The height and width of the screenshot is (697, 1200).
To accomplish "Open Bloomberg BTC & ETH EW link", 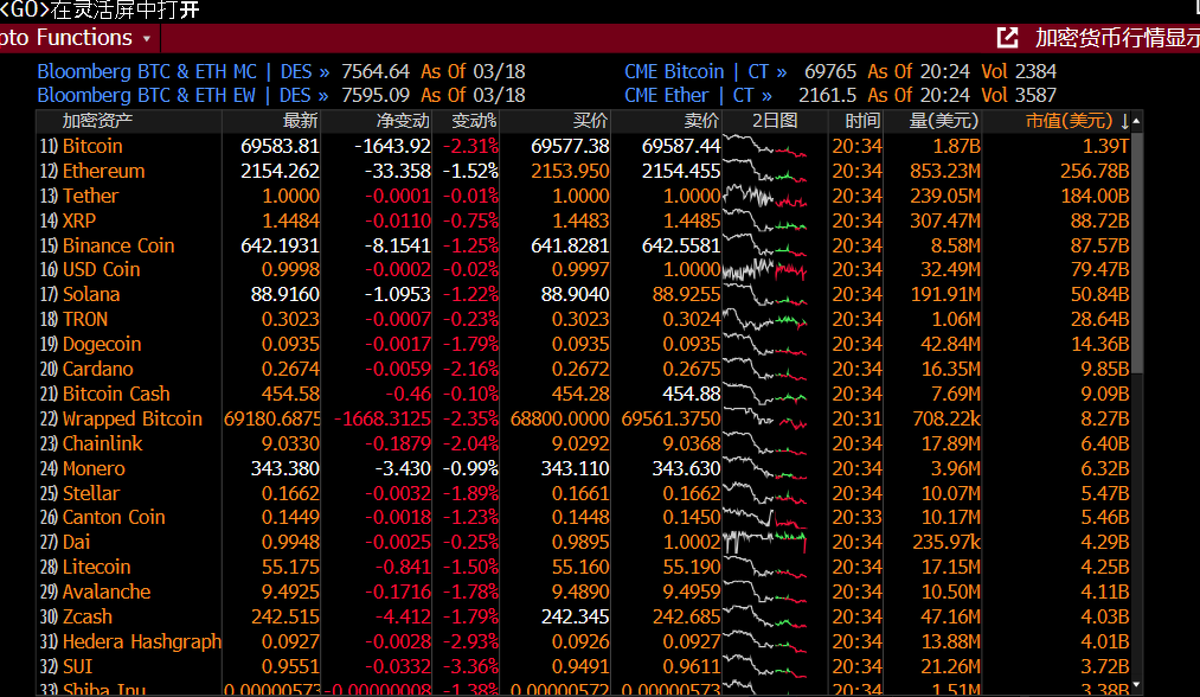I will pos(146,96).
